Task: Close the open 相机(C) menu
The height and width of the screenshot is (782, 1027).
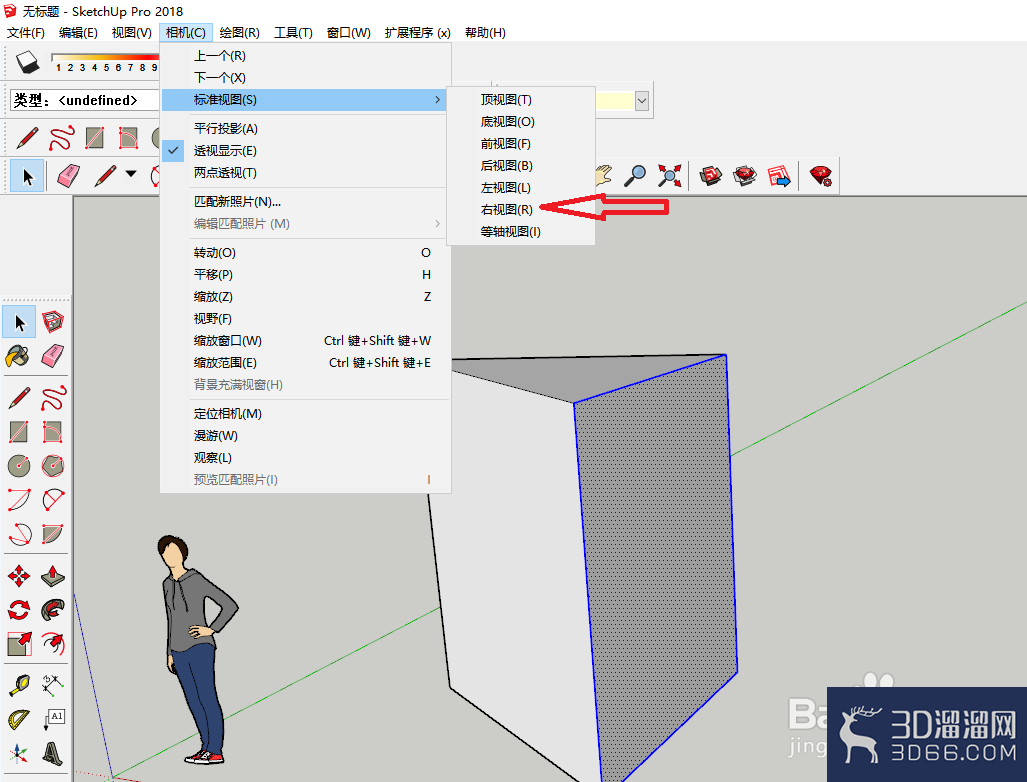Action: coord(185,32)
